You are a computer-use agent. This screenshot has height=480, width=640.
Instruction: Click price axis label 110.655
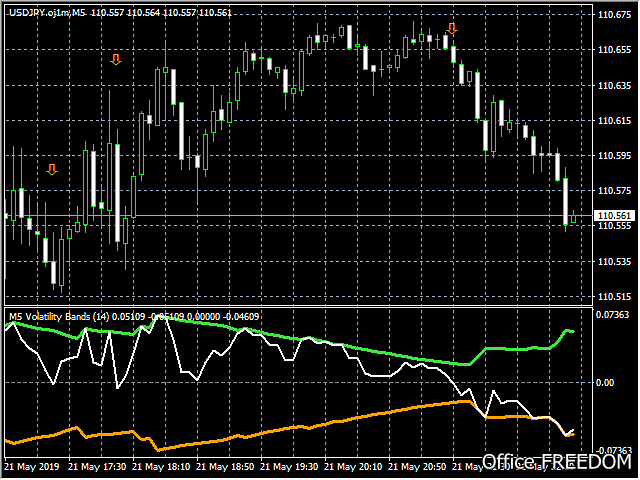pos(614,50)
